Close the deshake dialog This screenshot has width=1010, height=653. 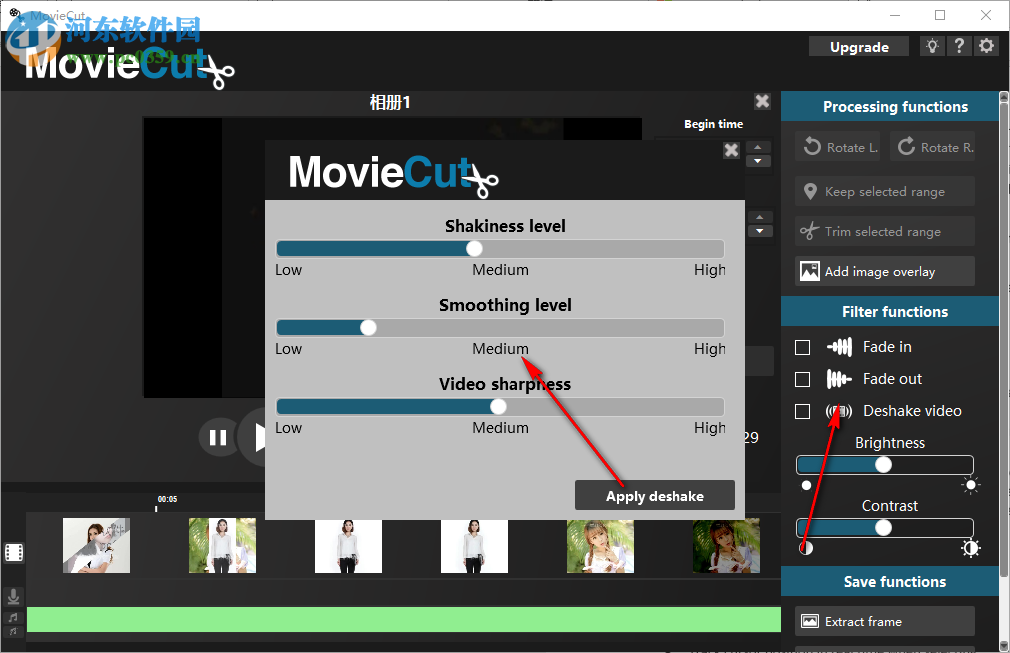point(731,150)
